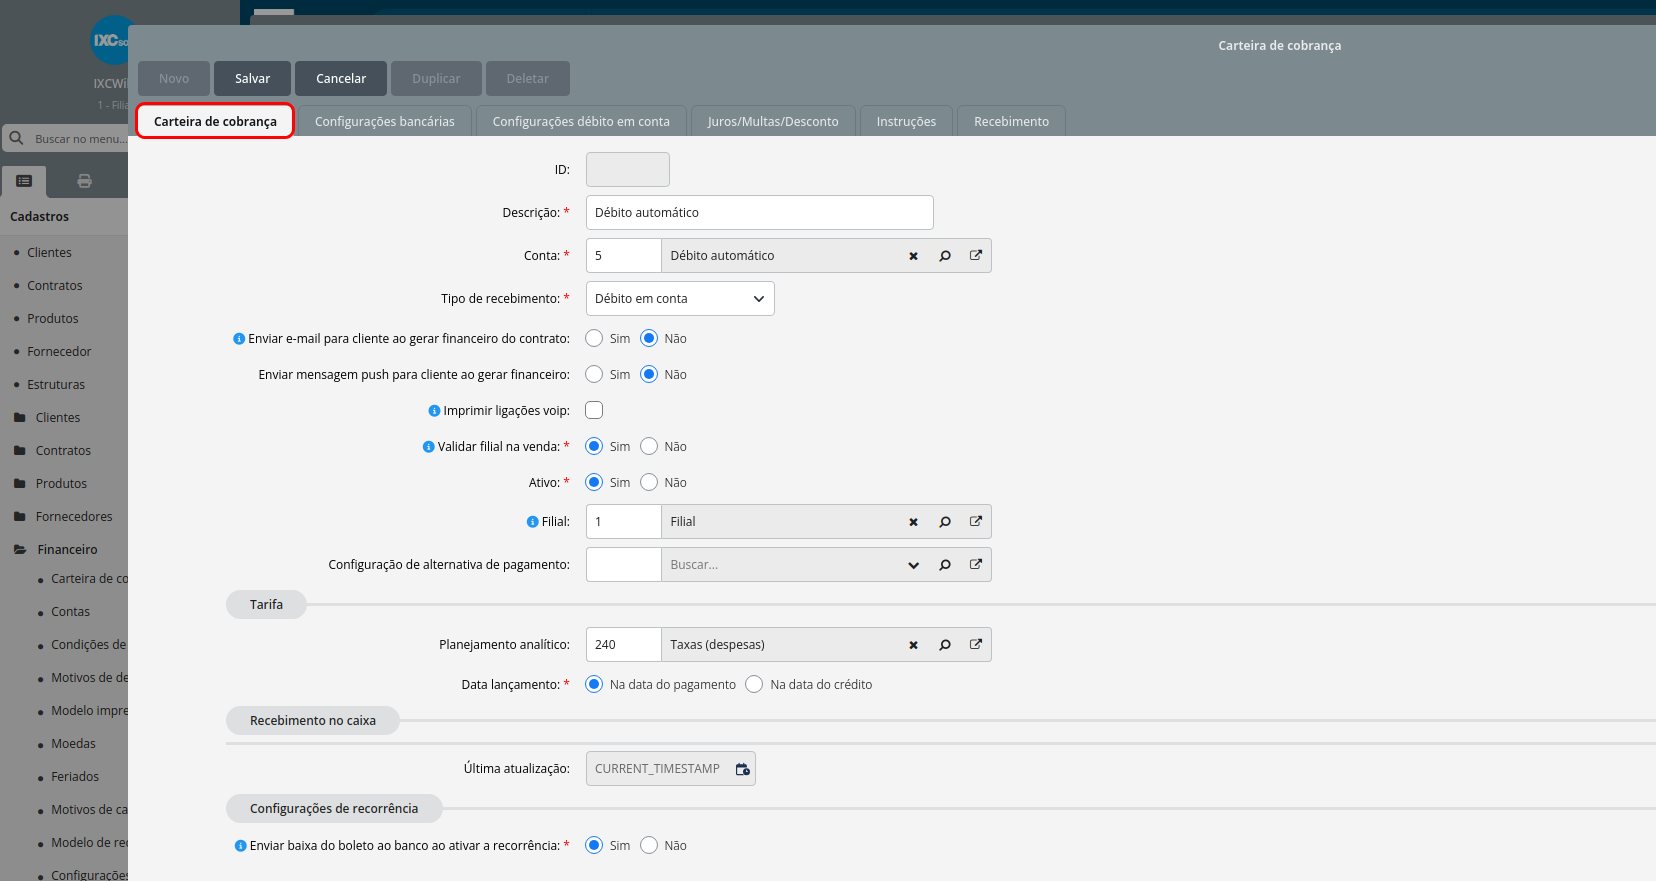
Task: Set Ativo to Não
Action: click(649, 482)
